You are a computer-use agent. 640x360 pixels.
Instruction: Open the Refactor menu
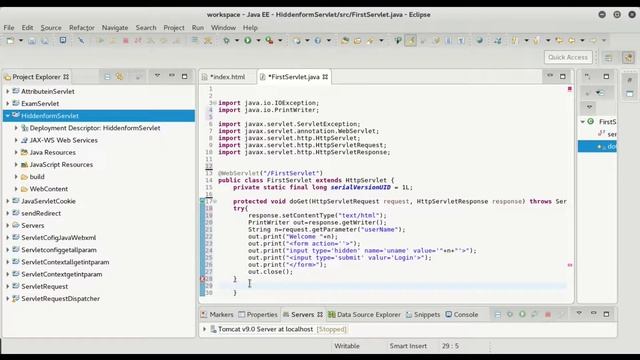pyautogui.click(x=82, y=28)
